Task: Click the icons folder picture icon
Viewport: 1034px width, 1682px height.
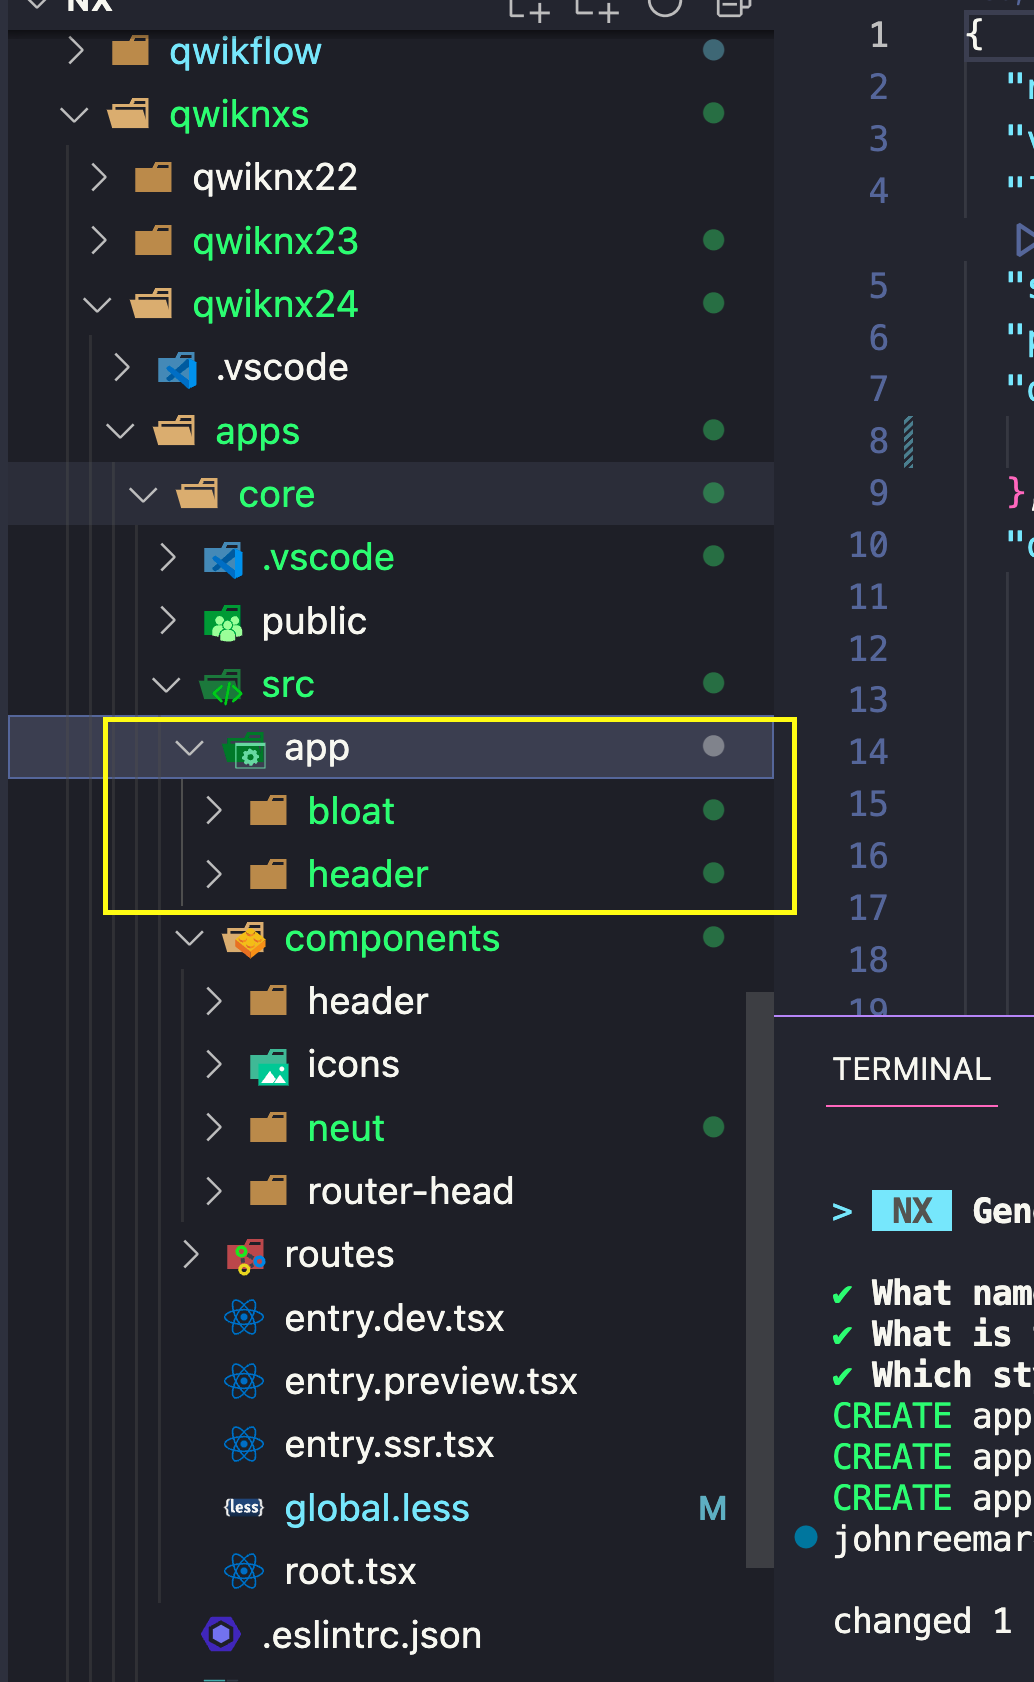Action: 269,1066
